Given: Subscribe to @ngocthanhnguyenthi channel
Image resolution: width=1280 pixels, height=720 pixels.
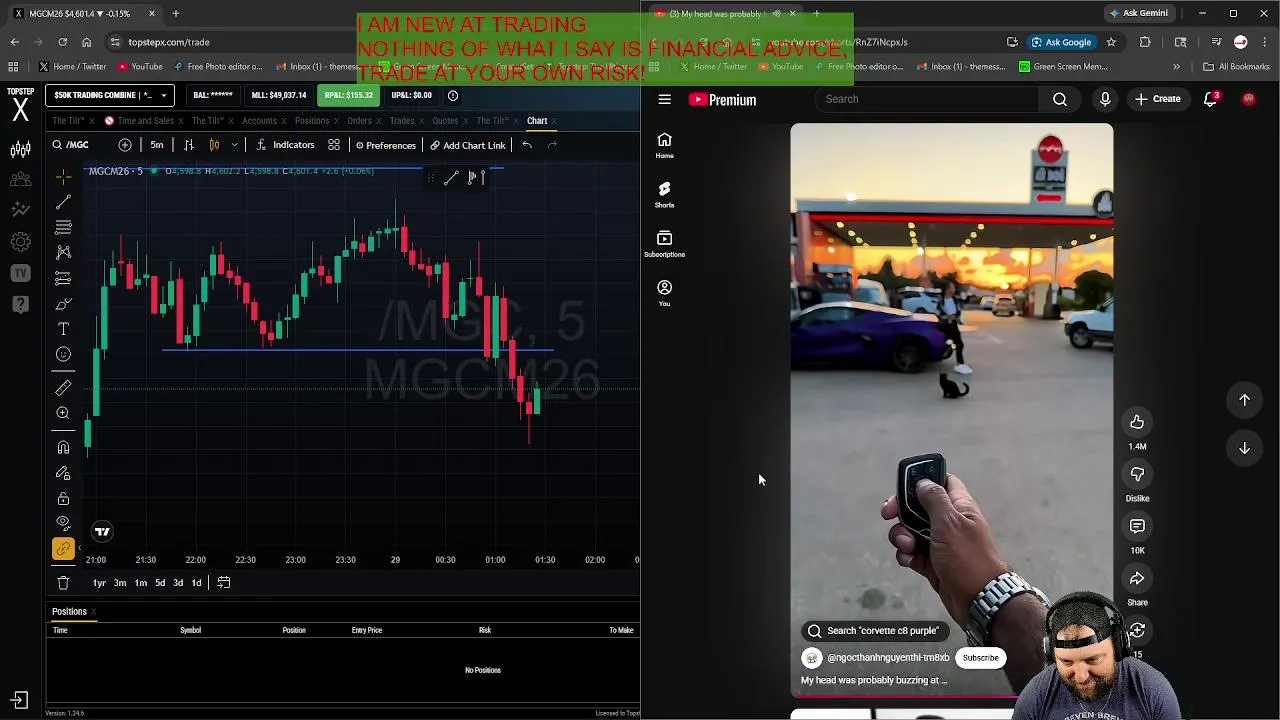Looking at the screenshot, I should (980, 658).
